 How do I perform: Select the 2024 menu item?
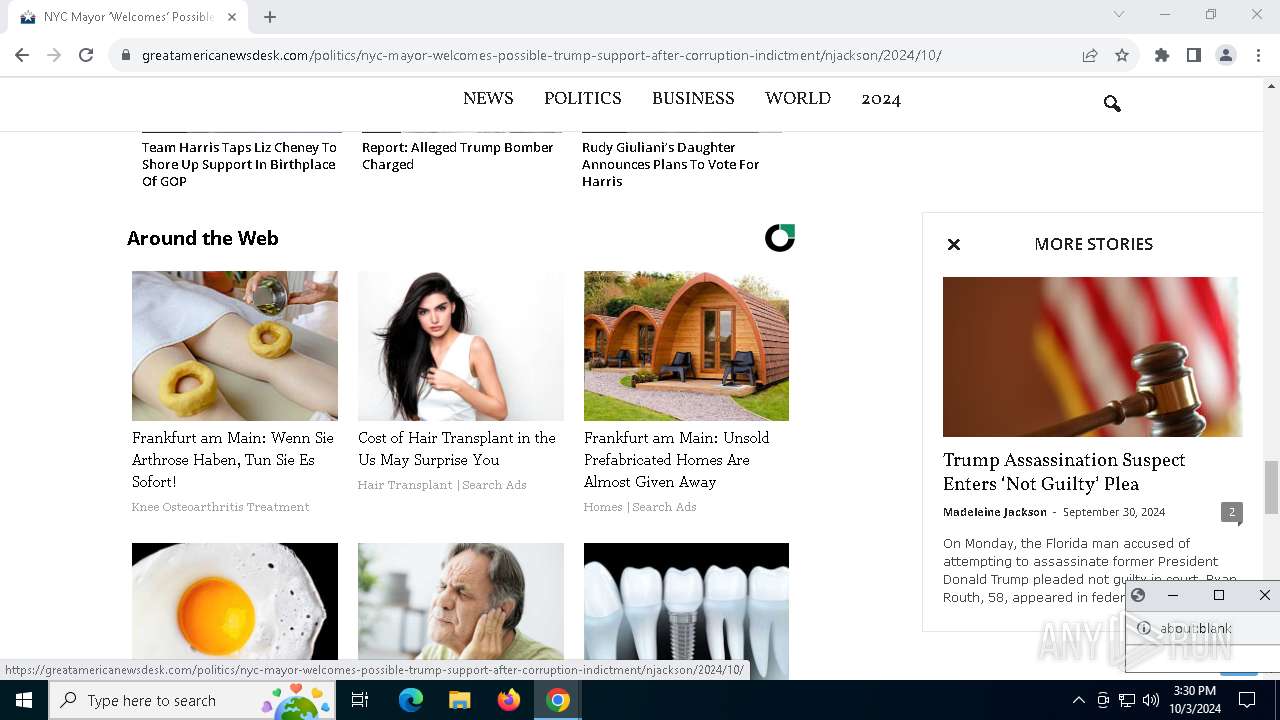click(881, 98)
